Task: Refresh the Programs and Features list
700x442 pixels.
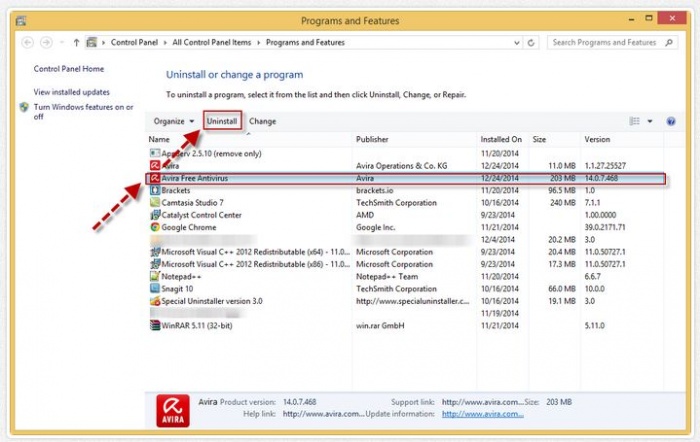Action: click(531, 43)
